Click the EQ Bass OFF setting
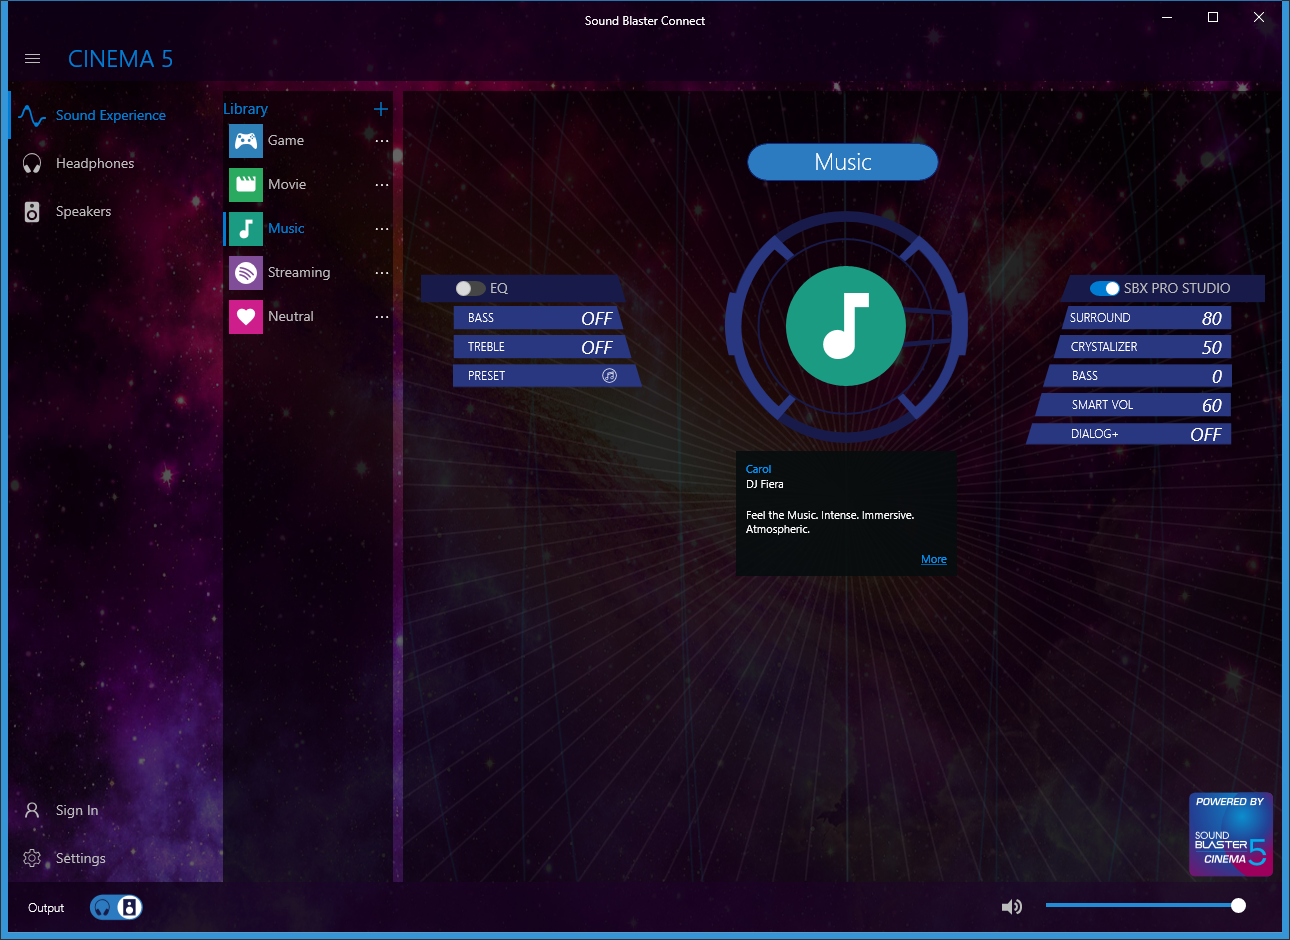1290x940 pixels. click(x=597, y=318)
